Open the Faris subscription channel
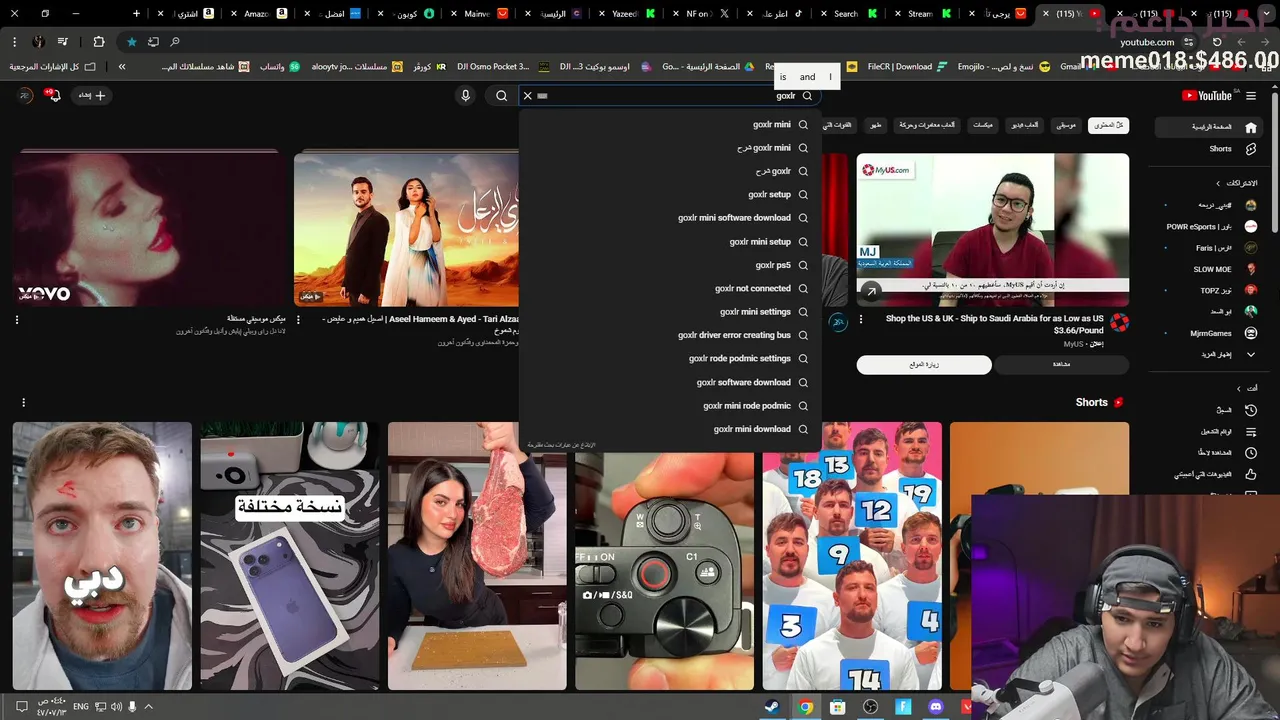Screen dimensions: 1280x720 pyautogui.click(x=1220, y=248)
